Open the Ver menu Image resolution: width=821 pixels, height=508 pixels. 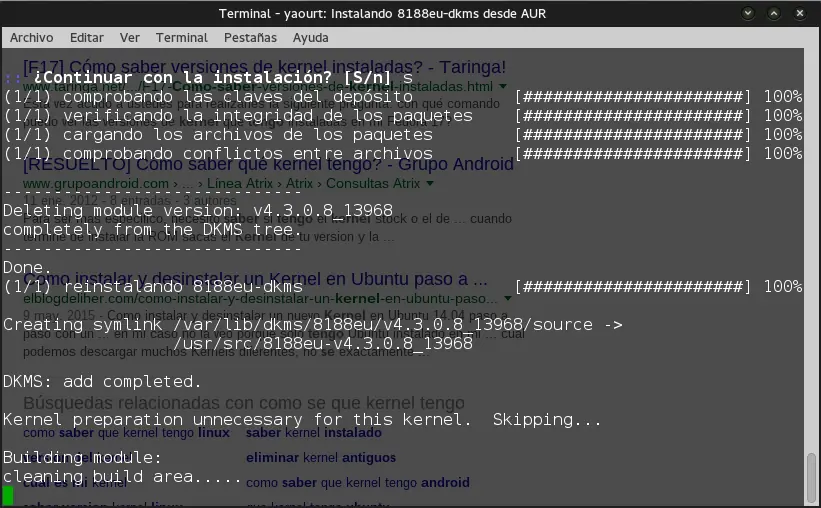click(129, 38)
